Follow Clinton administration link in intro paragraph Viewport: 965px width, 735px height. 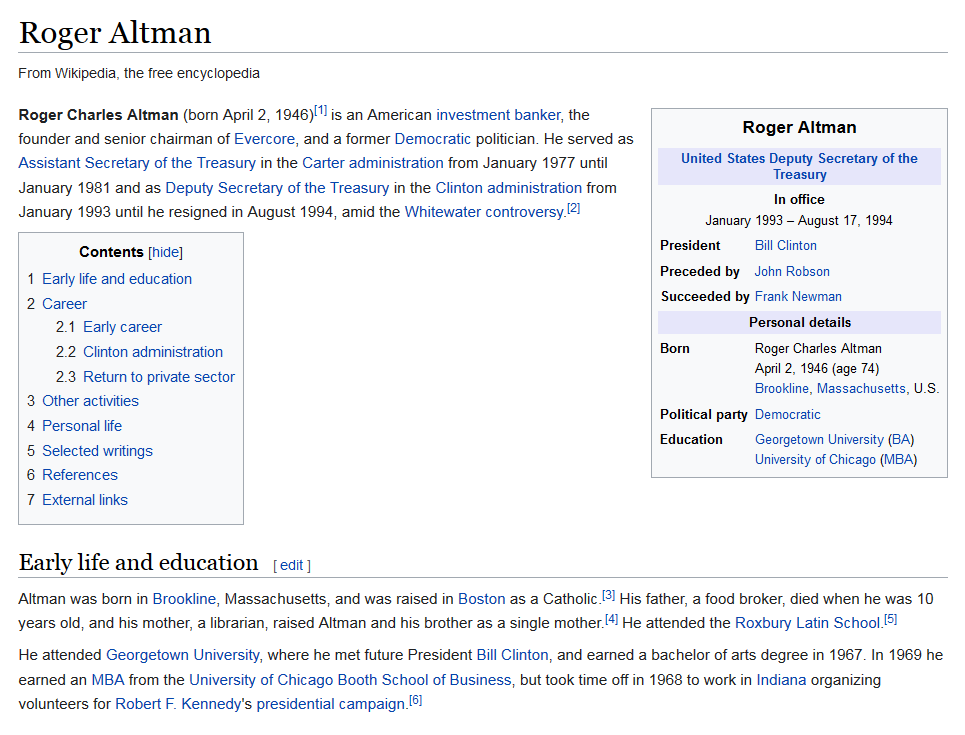tap(509, 188)
